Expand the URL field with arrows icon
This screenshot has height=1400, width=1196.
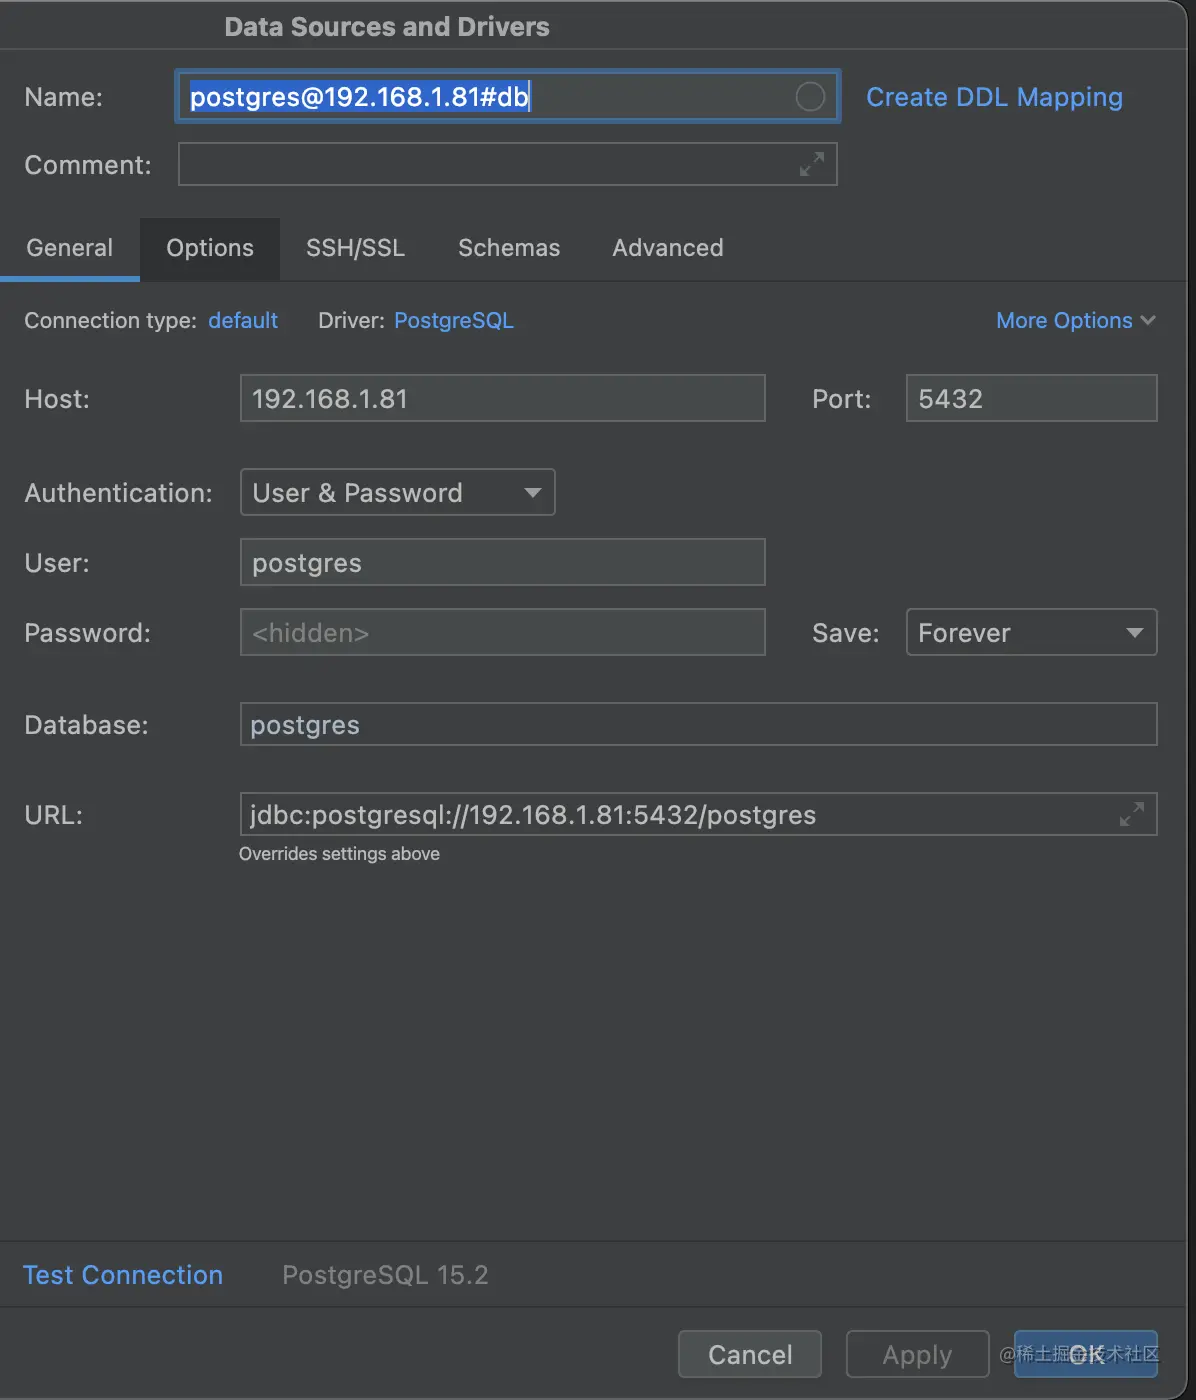point(1131,814)
